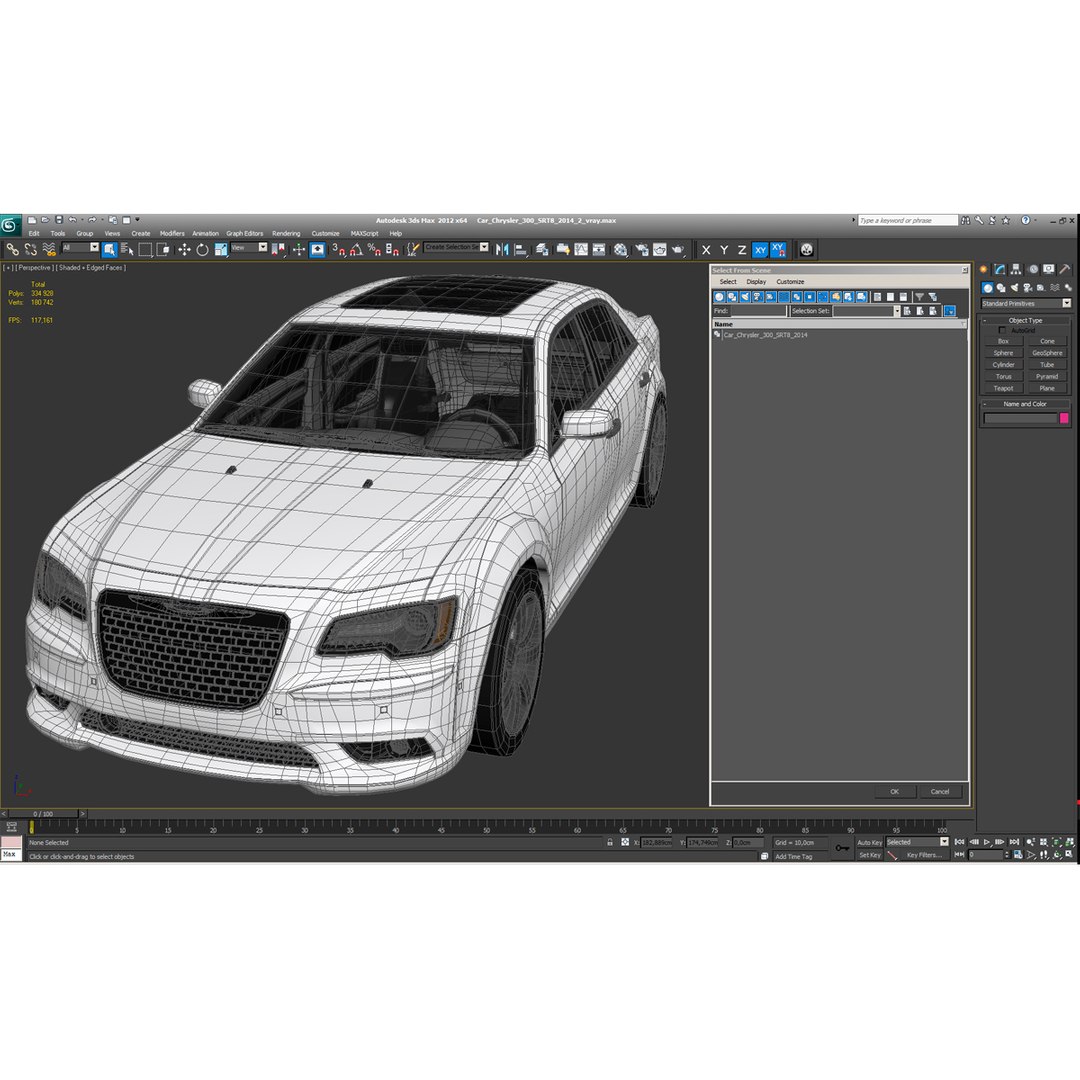Open the Hierarchy panel tab
1080x1080 pixels.
tap(1016, 269)
